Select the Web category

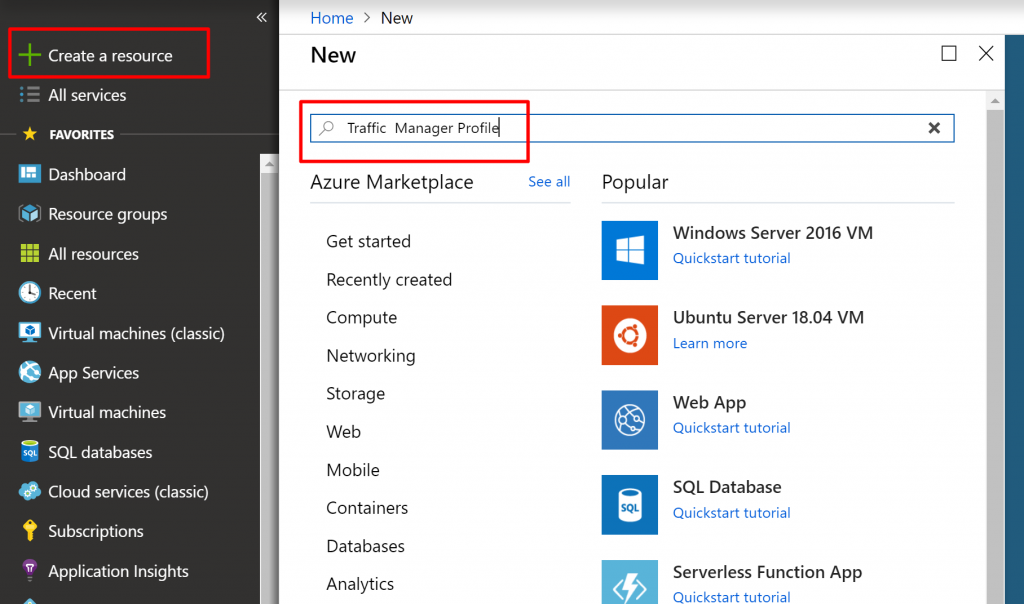tap(344, 432)
